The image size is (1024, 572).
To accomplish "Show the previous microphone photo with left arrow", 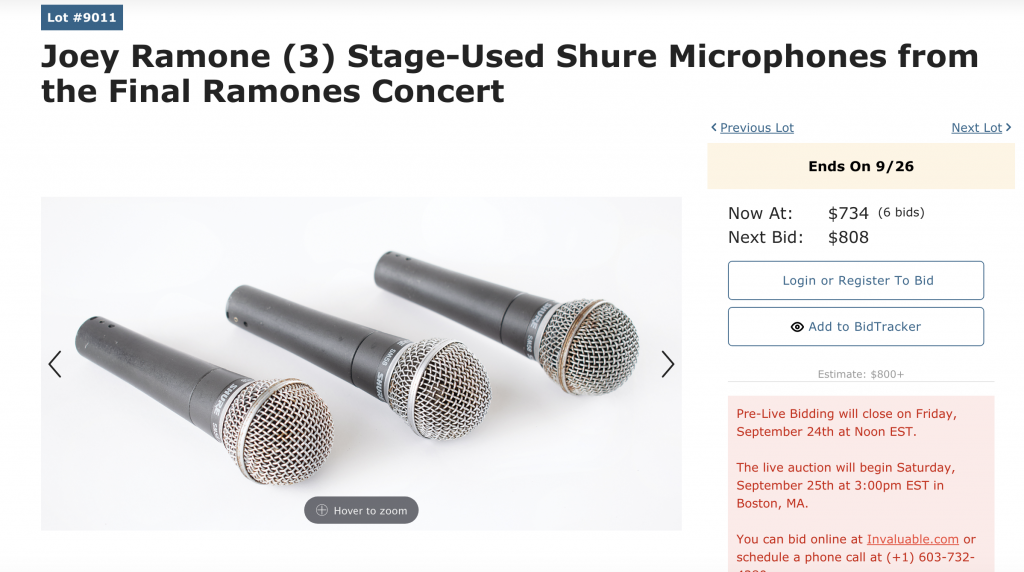I will (55, 364).
